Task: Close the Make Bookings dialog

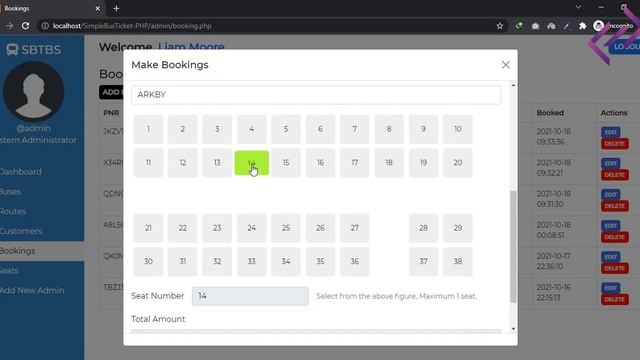Action: [x=505, y=65]
